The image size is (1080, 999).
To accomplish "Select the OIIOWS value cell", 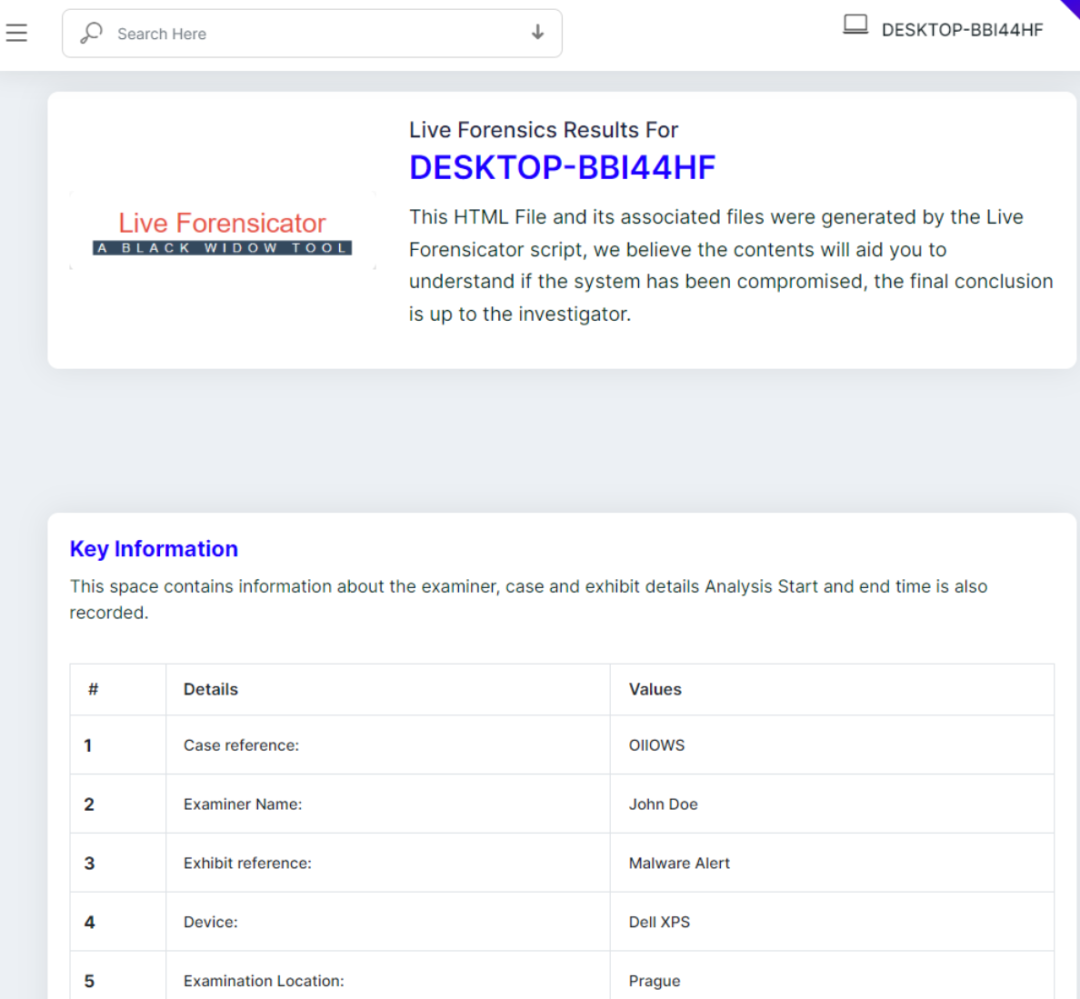I will coord(832,745).
